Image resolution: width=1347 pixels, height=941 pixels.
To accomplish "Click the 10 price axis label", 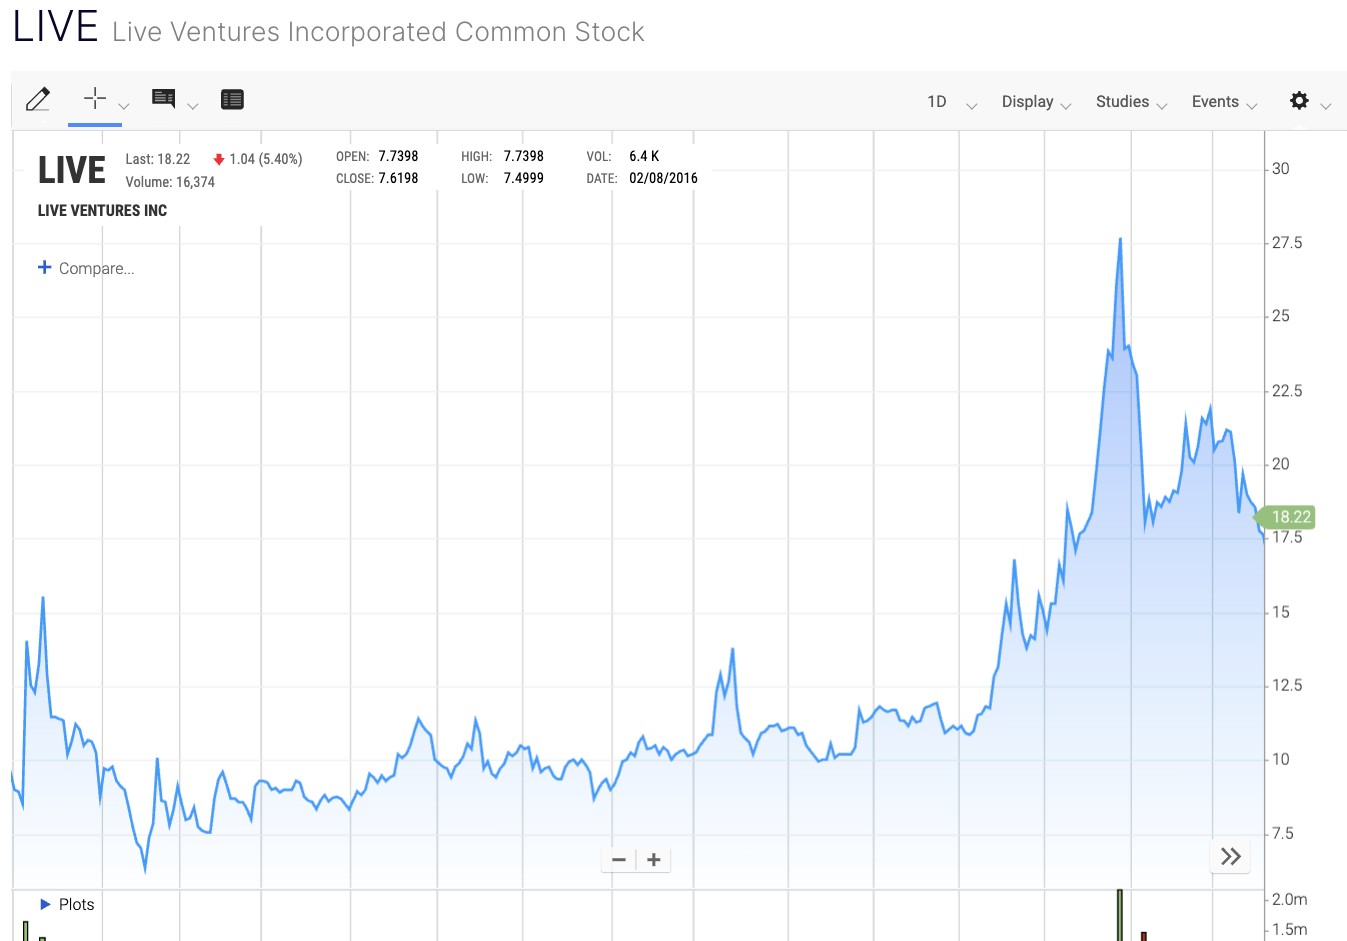I will coord(1280,759).
